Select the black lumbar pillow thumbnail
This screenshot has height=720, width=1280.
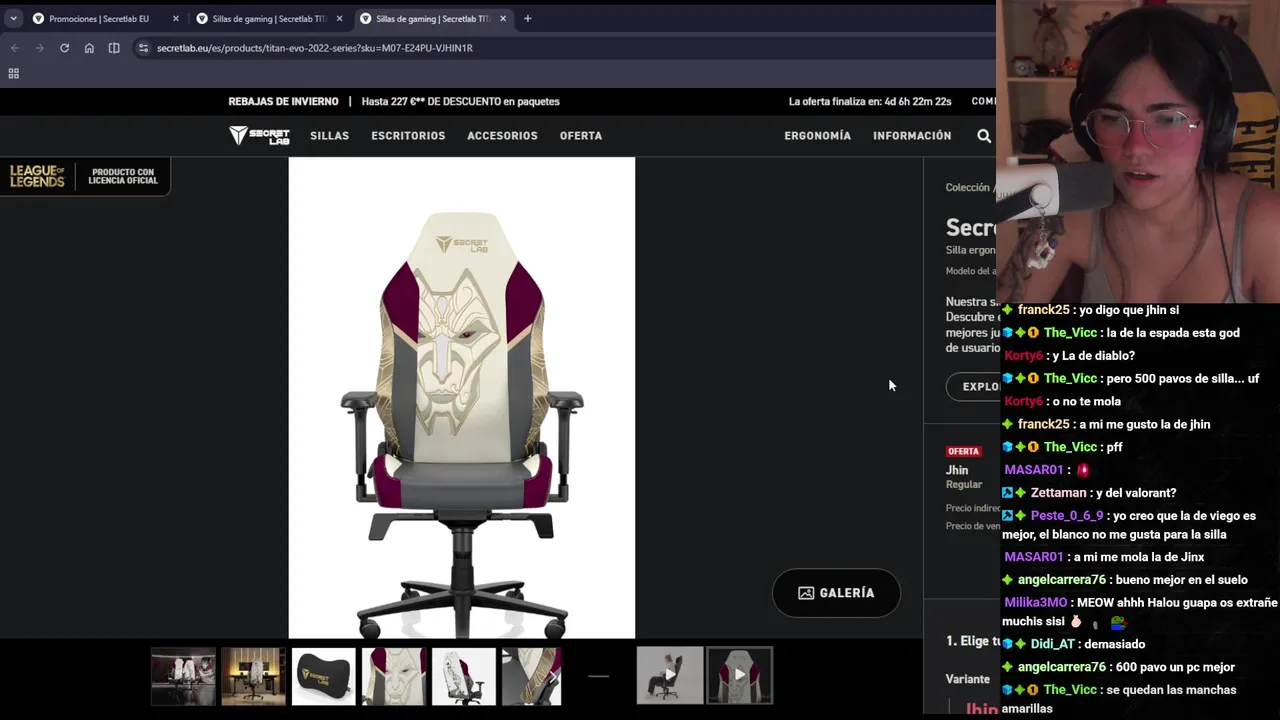(x=323, y=676)
